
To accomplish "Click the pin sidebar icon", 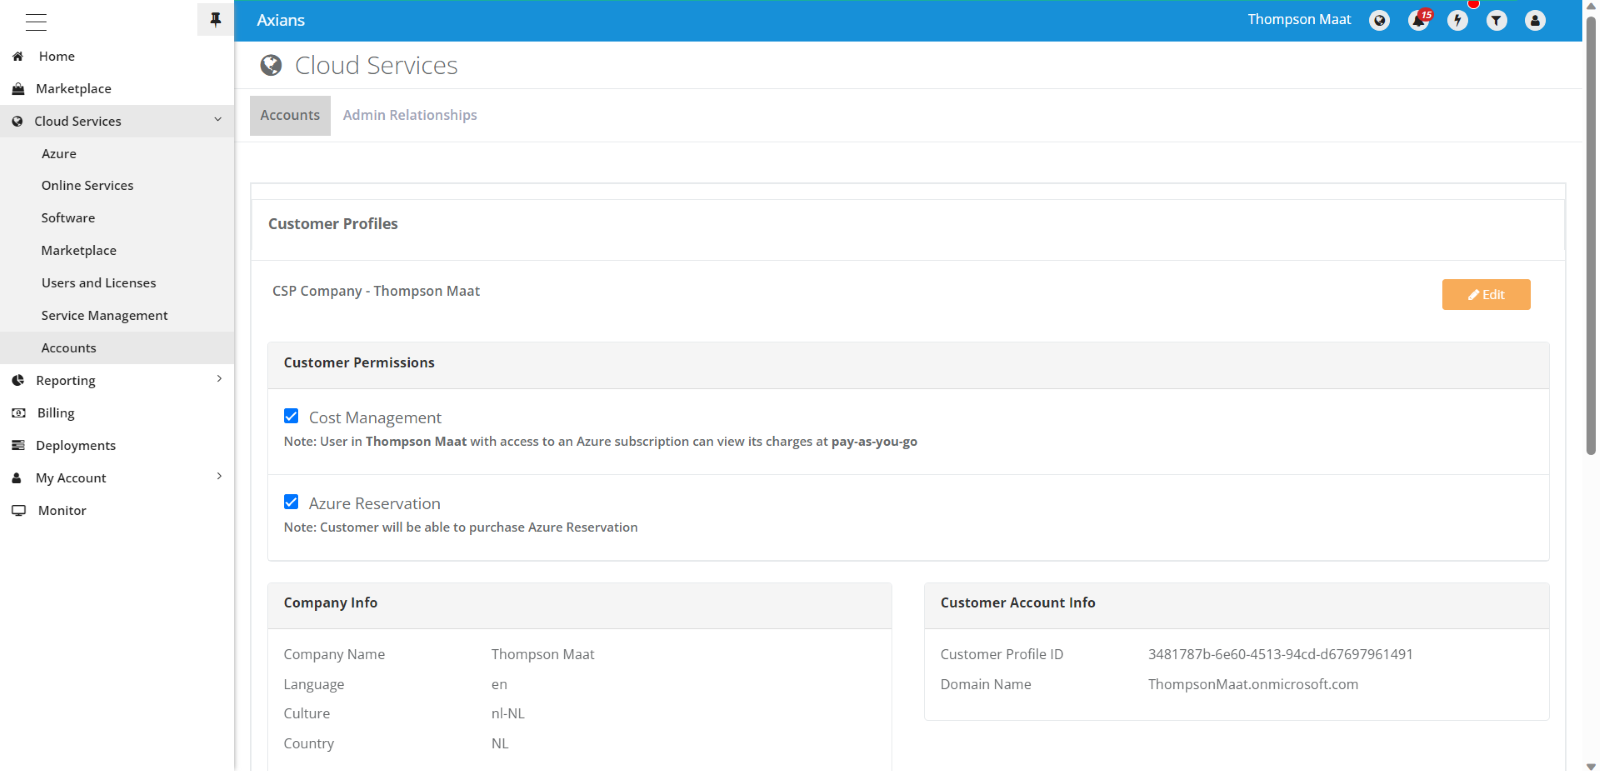I will click(x=215, y=19).
